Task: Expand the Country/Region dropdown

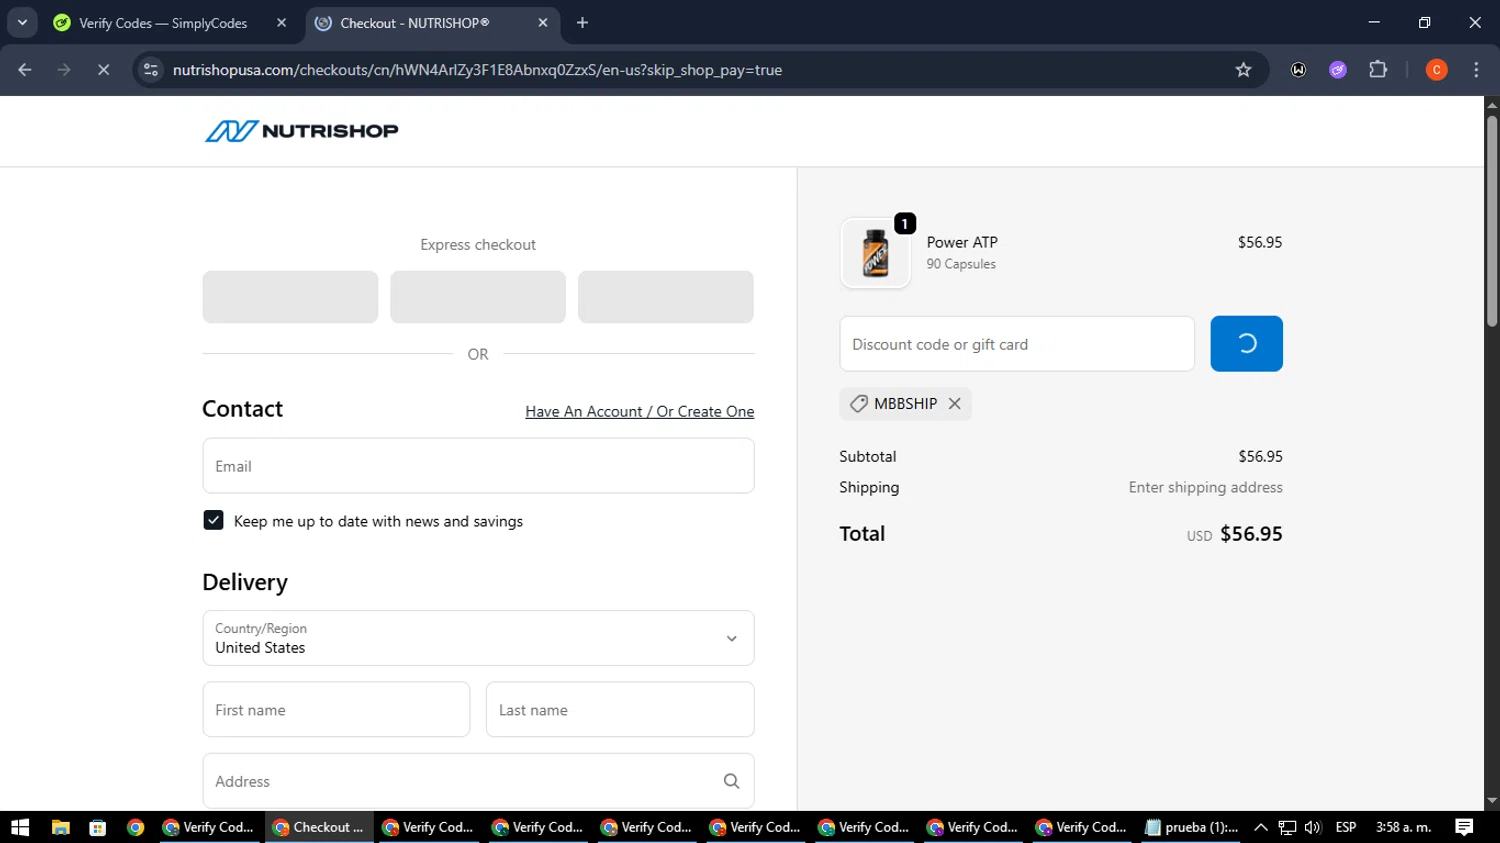Action: pos(478,638)
